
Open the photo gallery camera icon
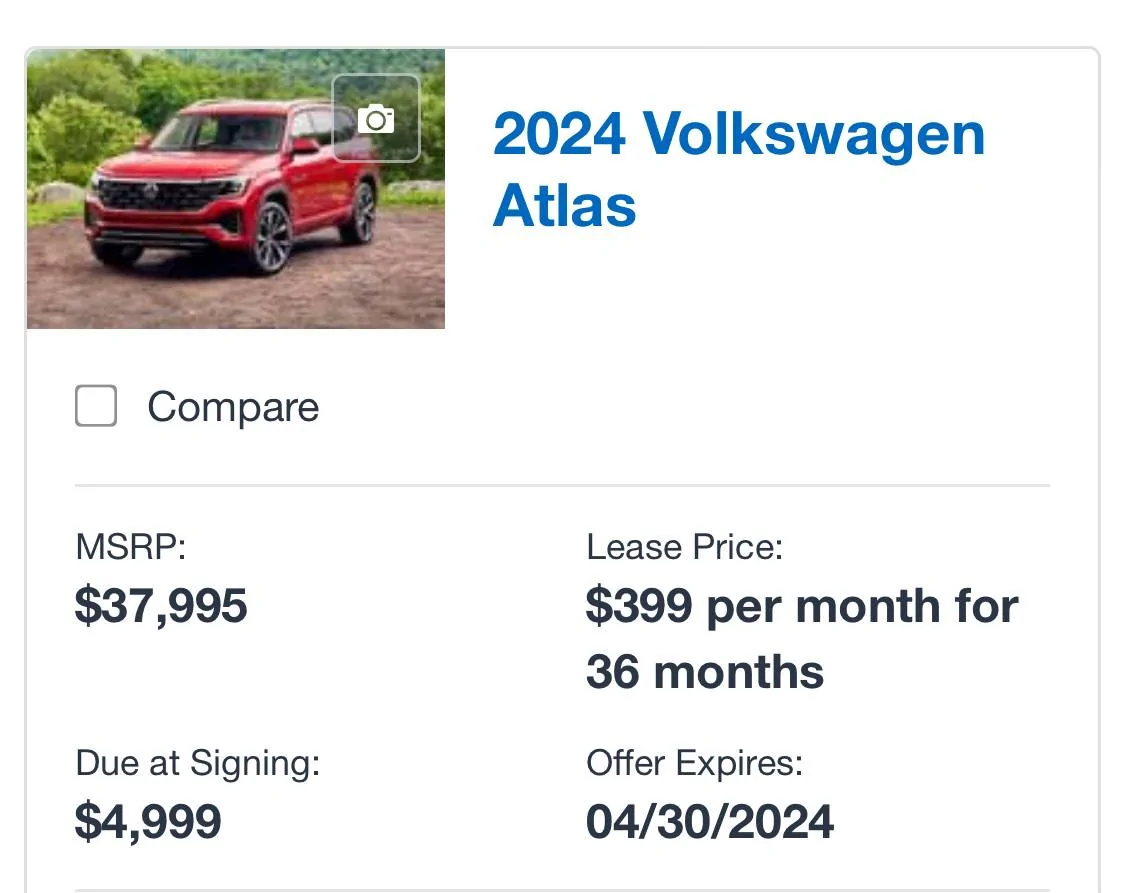(x=376, y=118)
